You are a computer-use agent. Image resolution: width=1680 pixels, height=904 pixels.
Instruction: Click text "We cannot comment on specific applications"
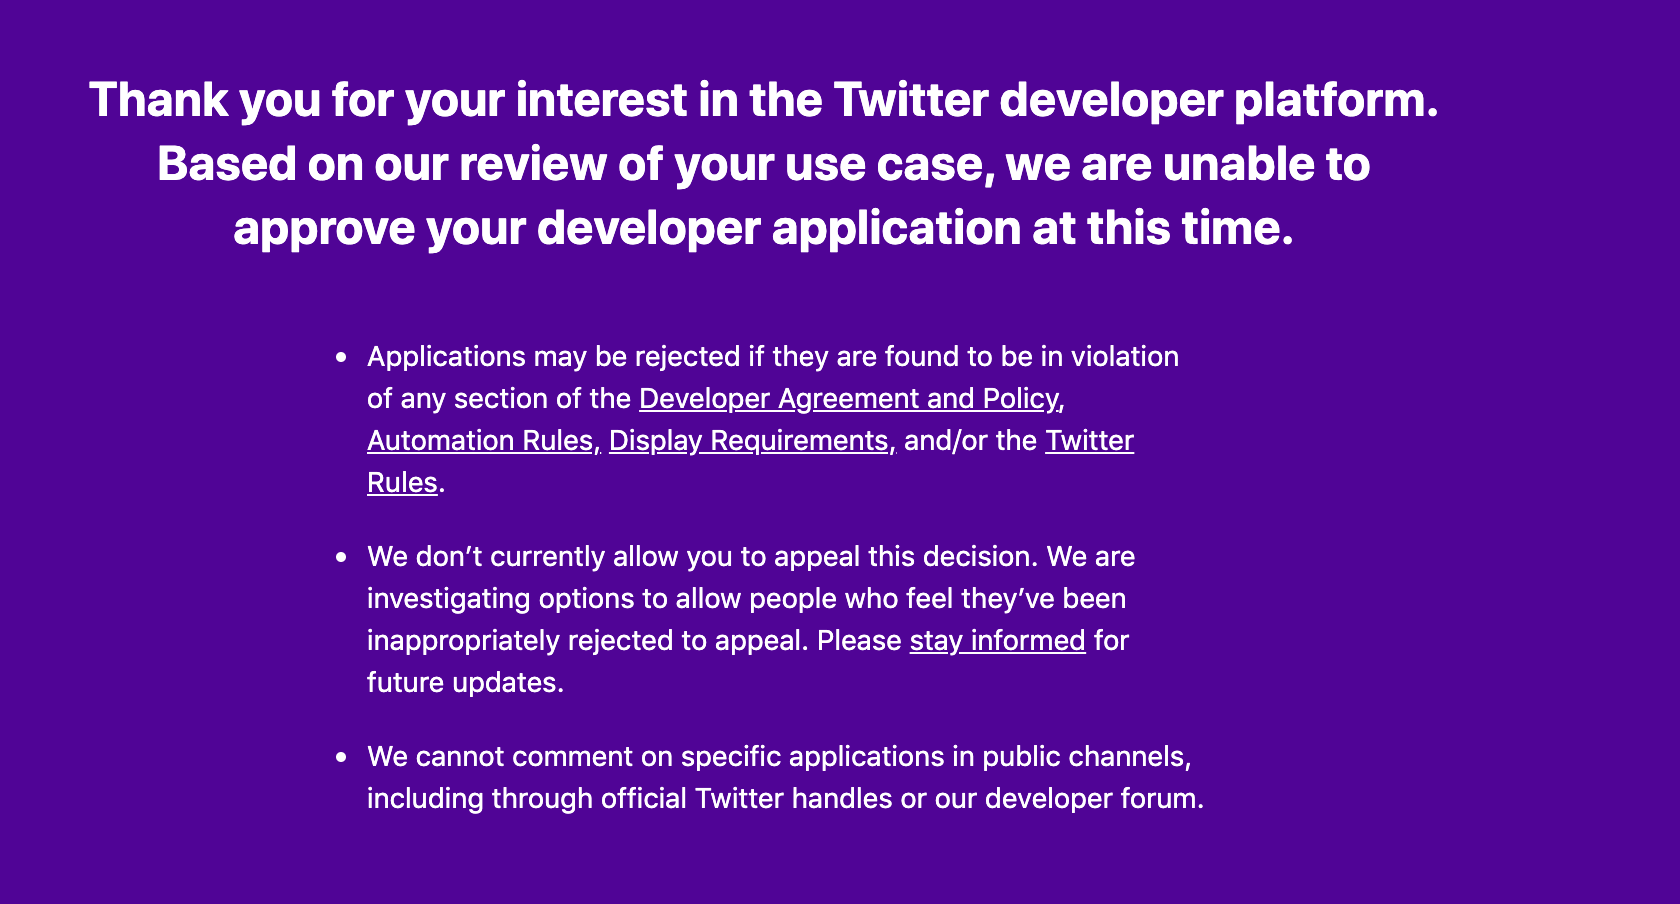656,756
